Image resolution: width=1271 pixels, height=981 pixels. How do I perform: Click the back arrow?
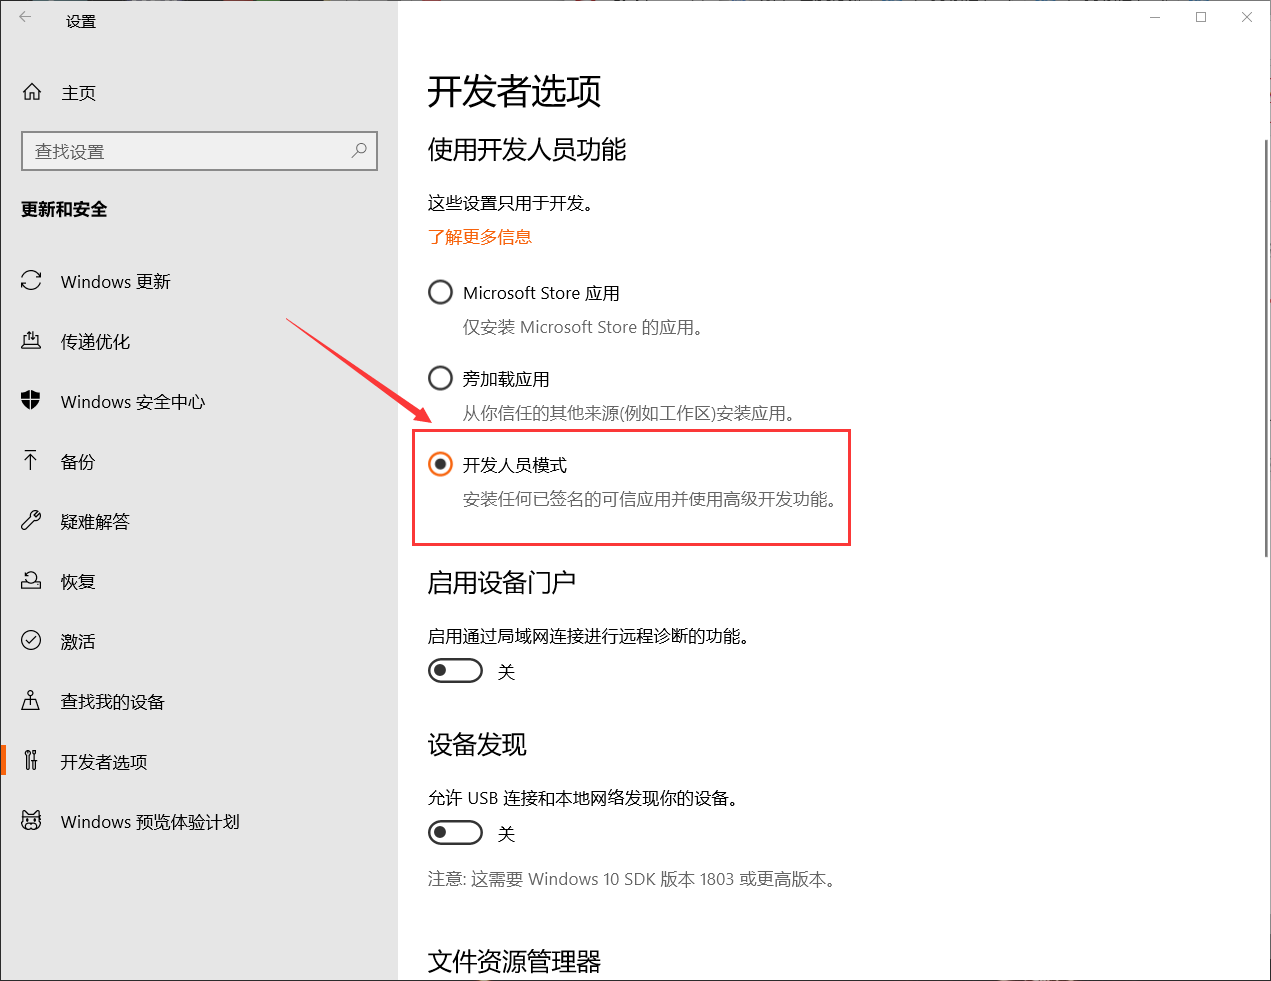pyautogui.click(x=25, y=17)
